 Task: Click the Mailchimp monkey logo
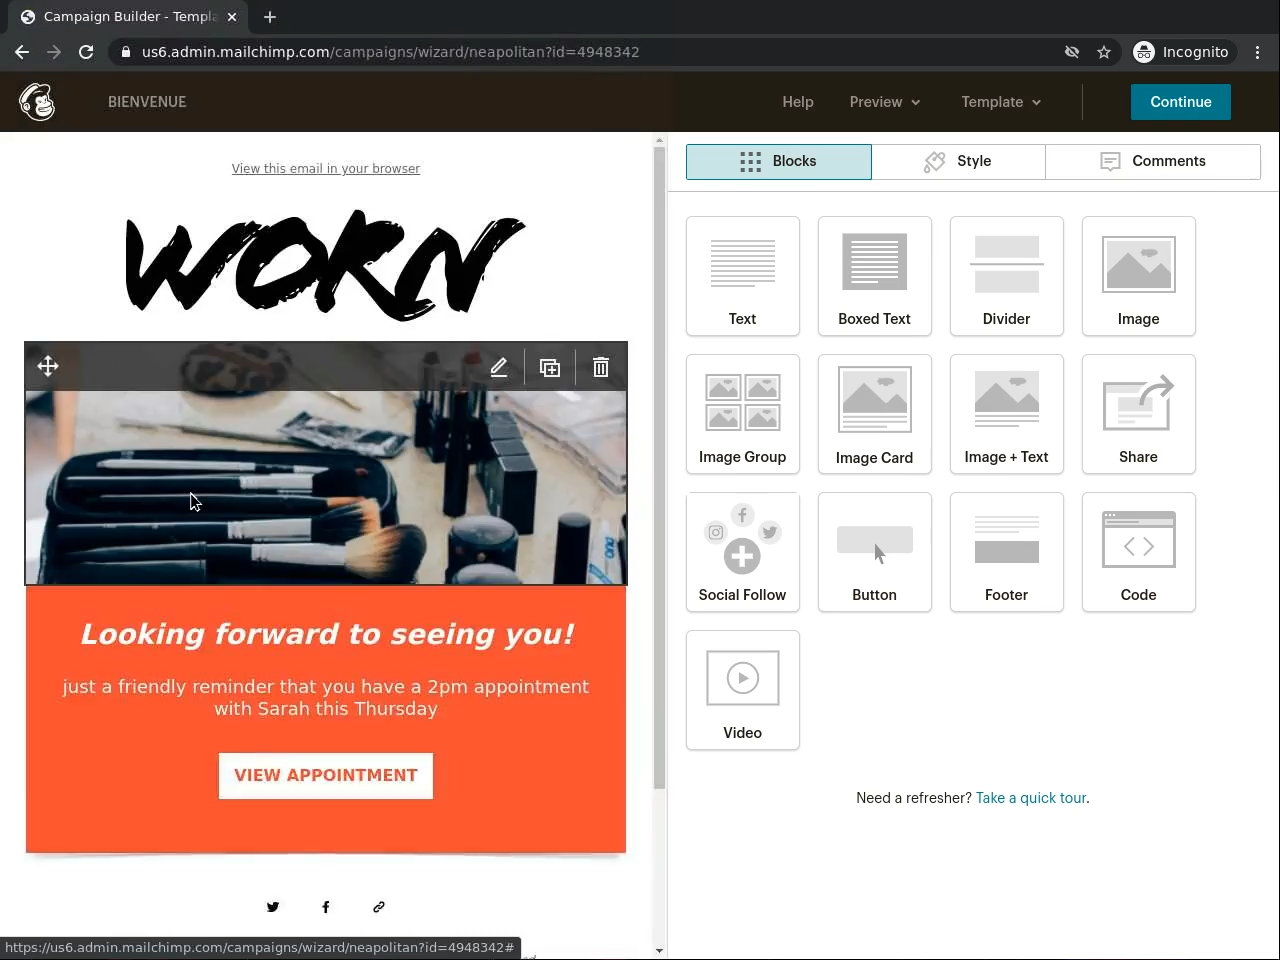[37, 102]
